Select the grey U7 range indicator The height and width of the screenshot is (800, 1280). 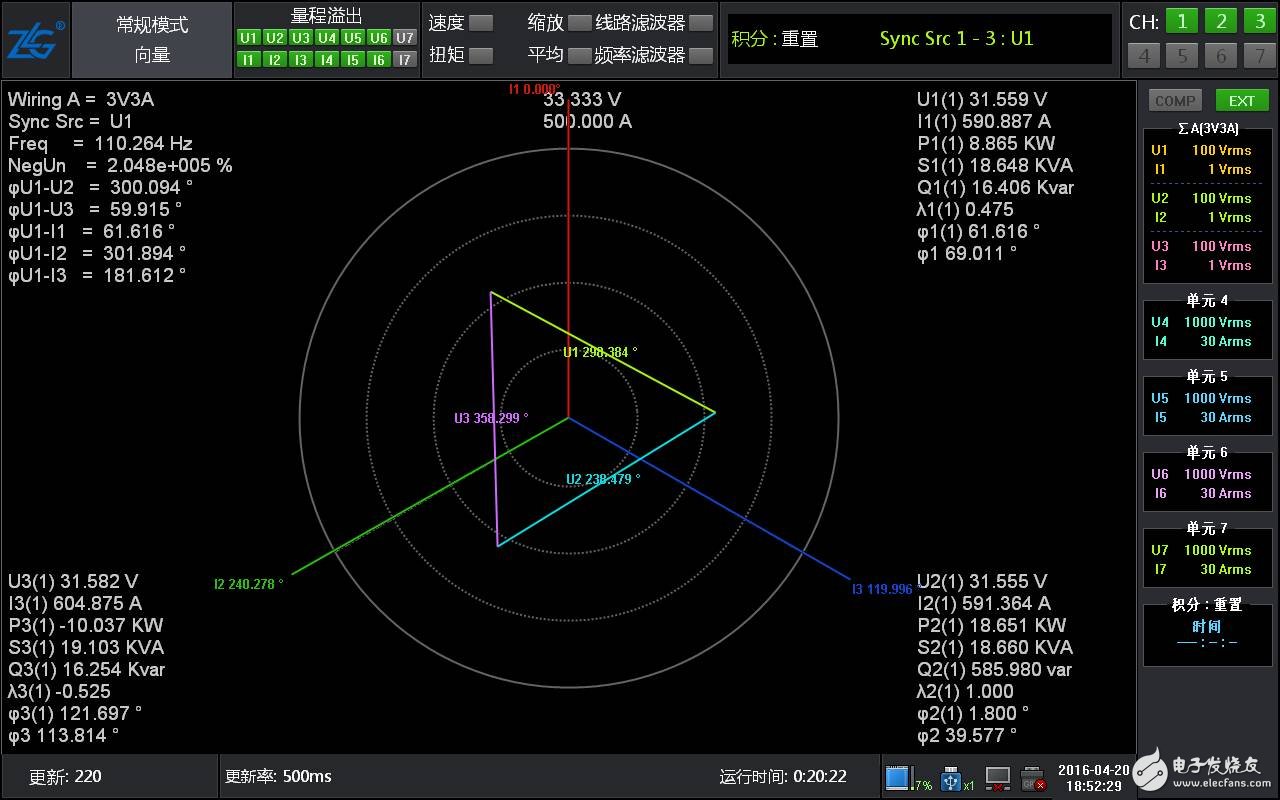404,38
